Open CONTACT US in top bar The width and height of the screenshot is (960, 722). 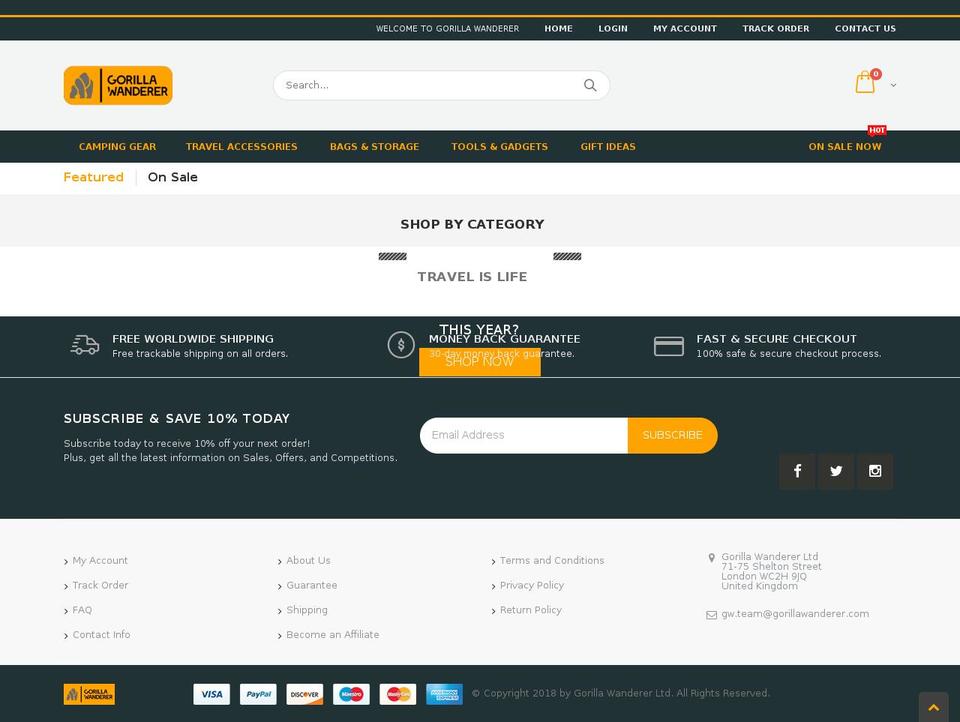865,28
